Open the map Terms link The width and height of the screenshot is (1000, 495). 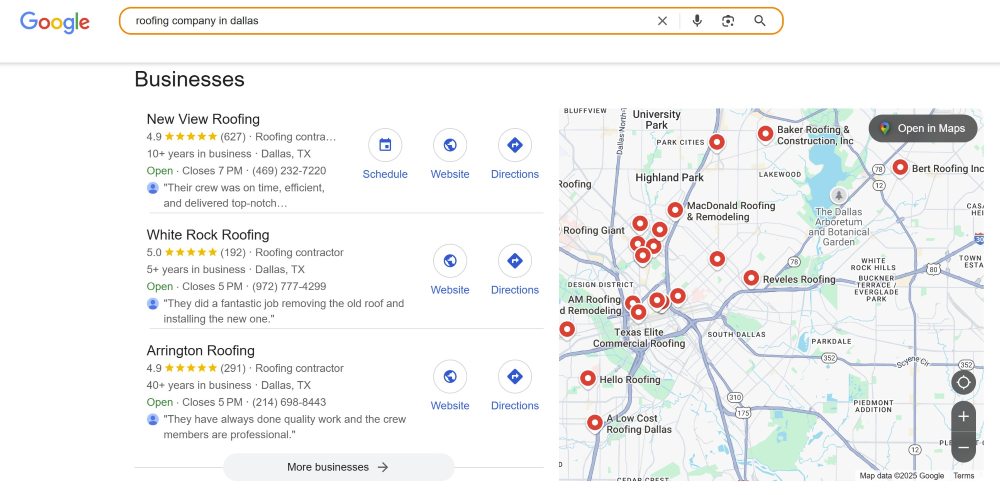[x=964, y=476]
